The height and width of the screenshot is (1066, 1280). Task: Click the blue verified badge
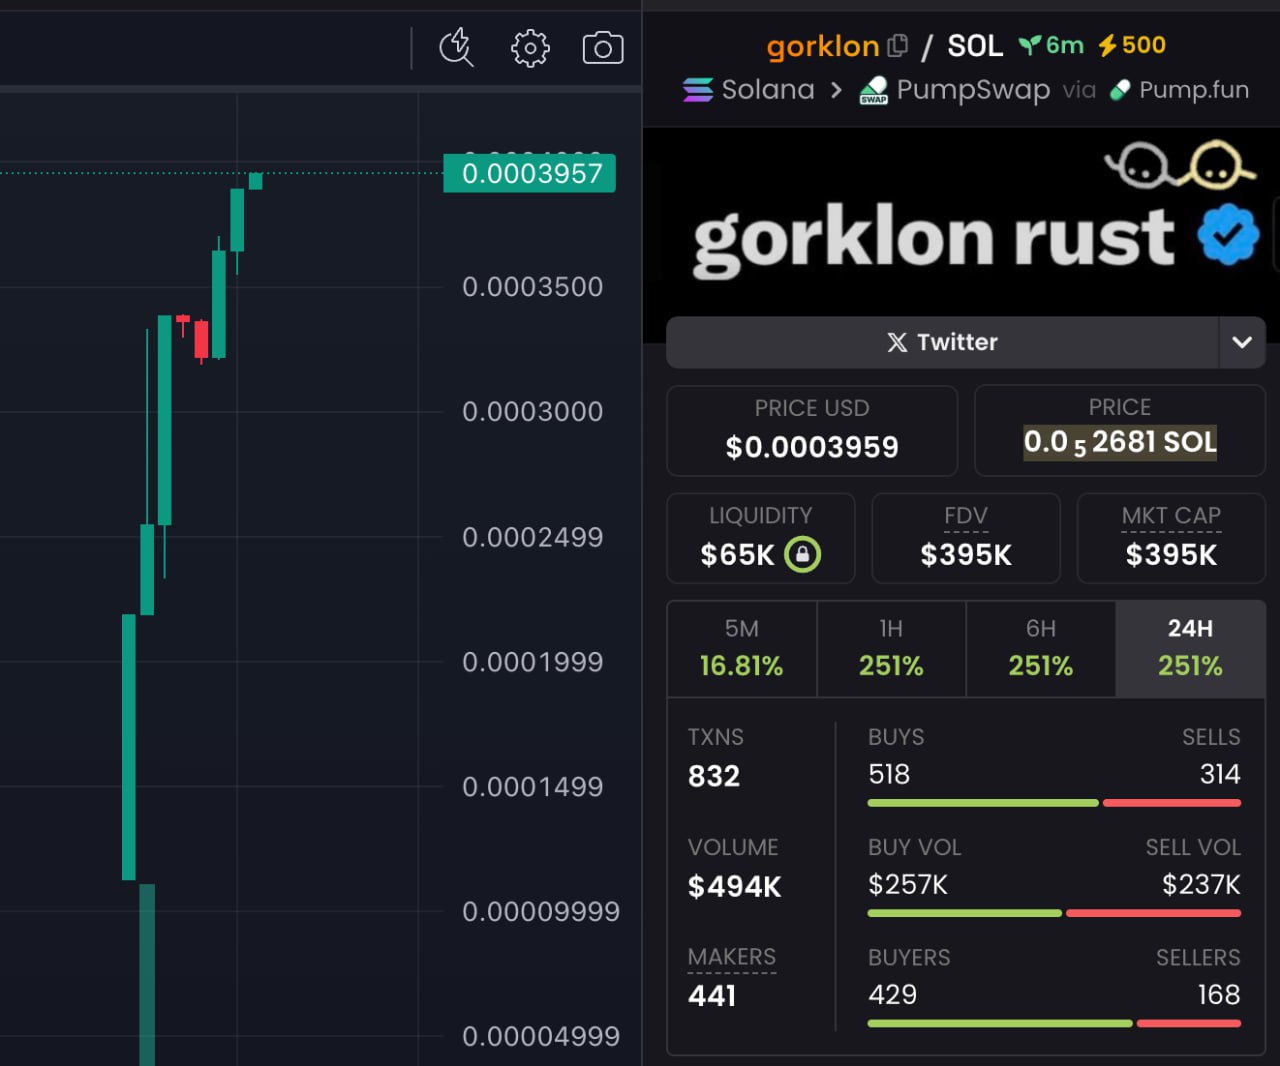[1228, 234]
